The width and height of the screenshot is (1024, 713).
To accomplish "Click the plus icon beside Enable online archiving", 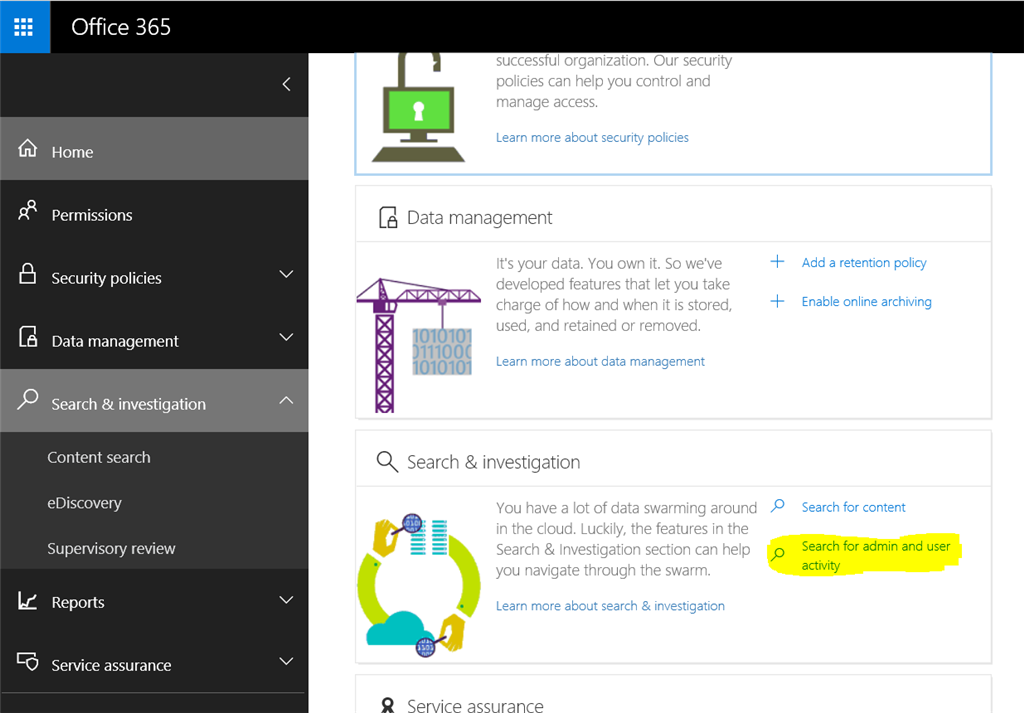I will (777, 301).
